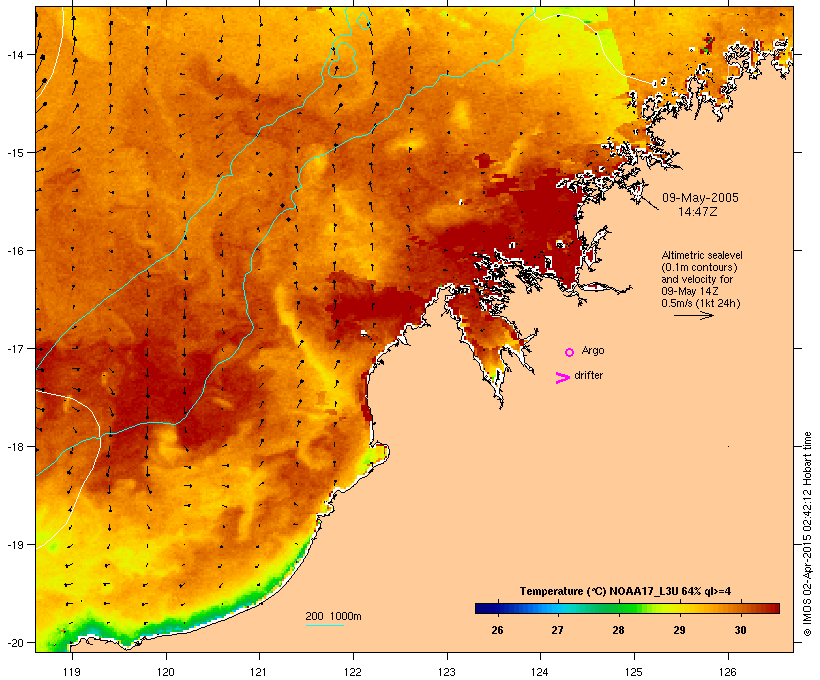Screen dimensions: 820x680
Task: Click the -18 latitude axis label
Action: coord(15,447)
